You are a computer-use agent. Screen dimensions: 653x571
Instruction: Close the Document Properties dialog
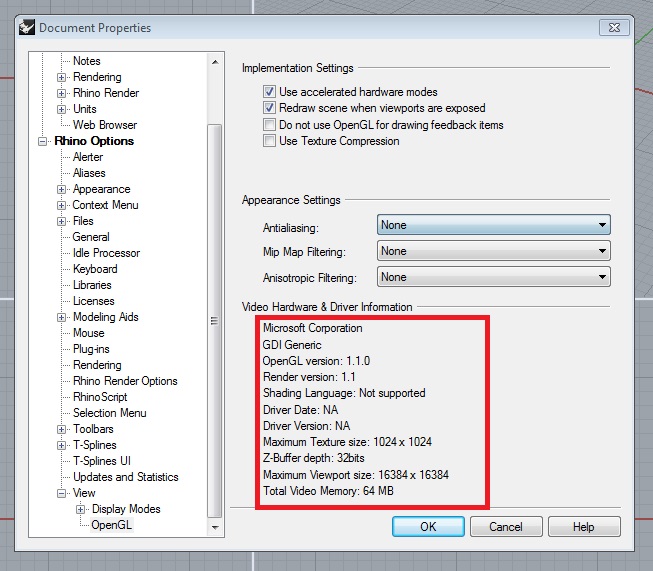[614, 27]
